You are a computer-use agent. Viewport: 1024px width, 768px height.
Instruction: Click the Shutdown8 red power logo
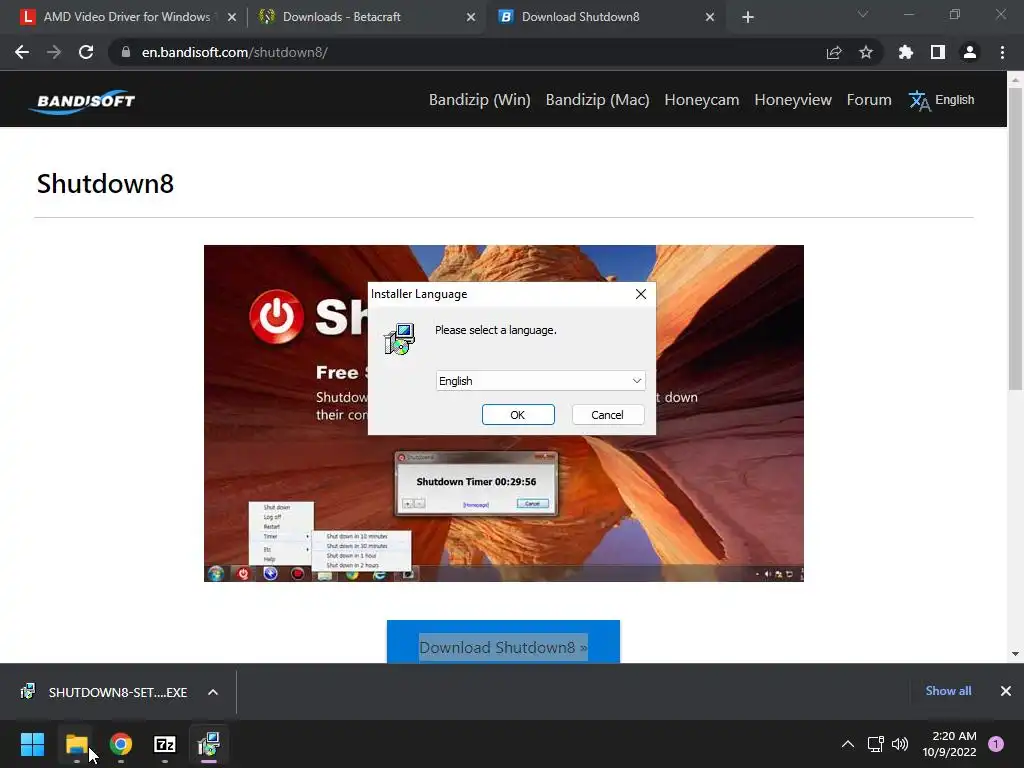(x=277, y=317)
